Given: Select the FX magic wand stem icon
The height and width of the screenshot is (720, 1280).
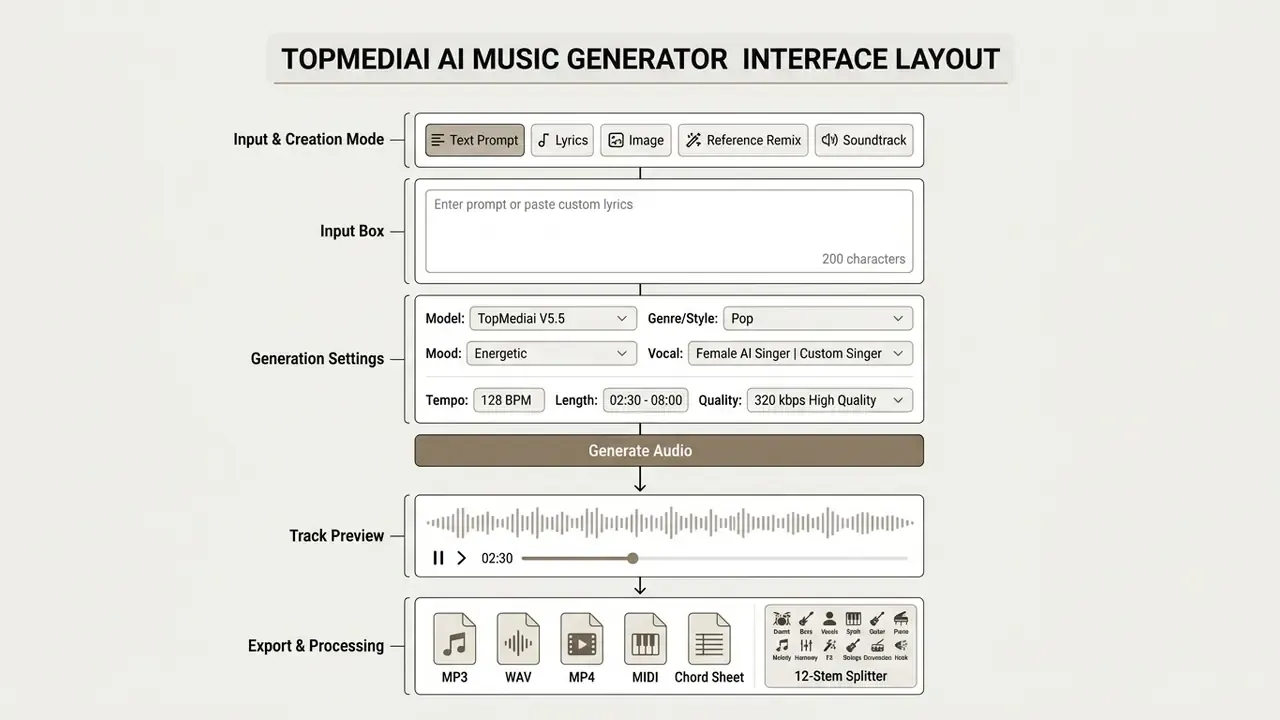Looking at the screenshot, I should (829, 646).
